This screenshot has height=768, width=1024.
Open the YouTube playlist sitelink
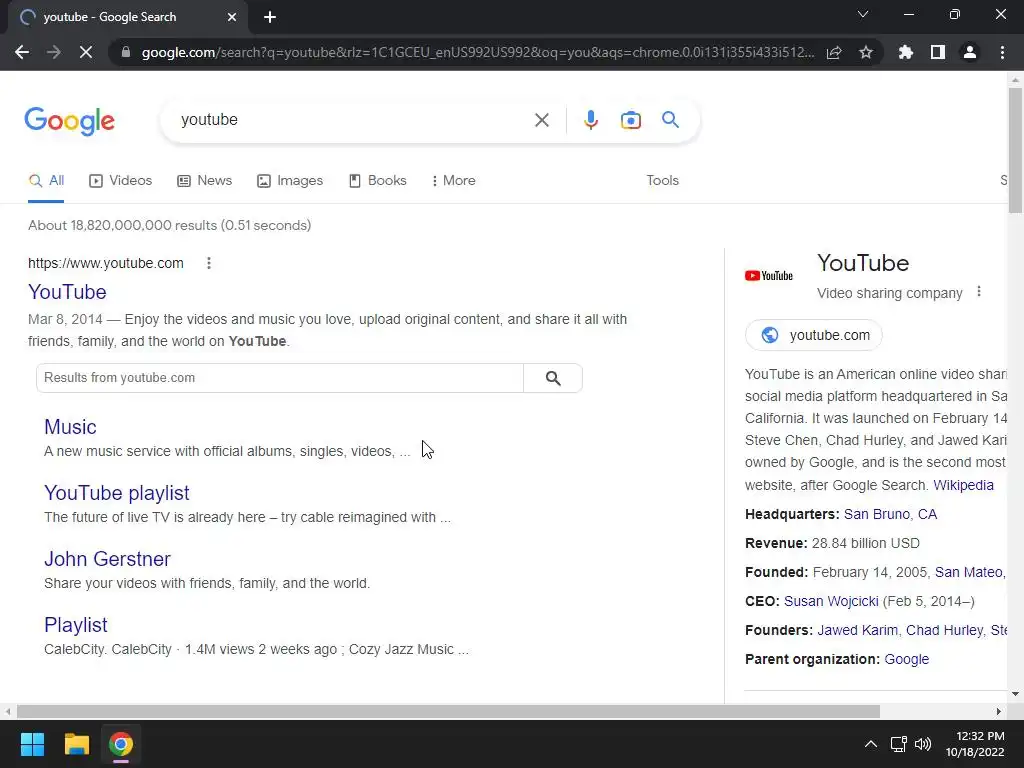117,493
